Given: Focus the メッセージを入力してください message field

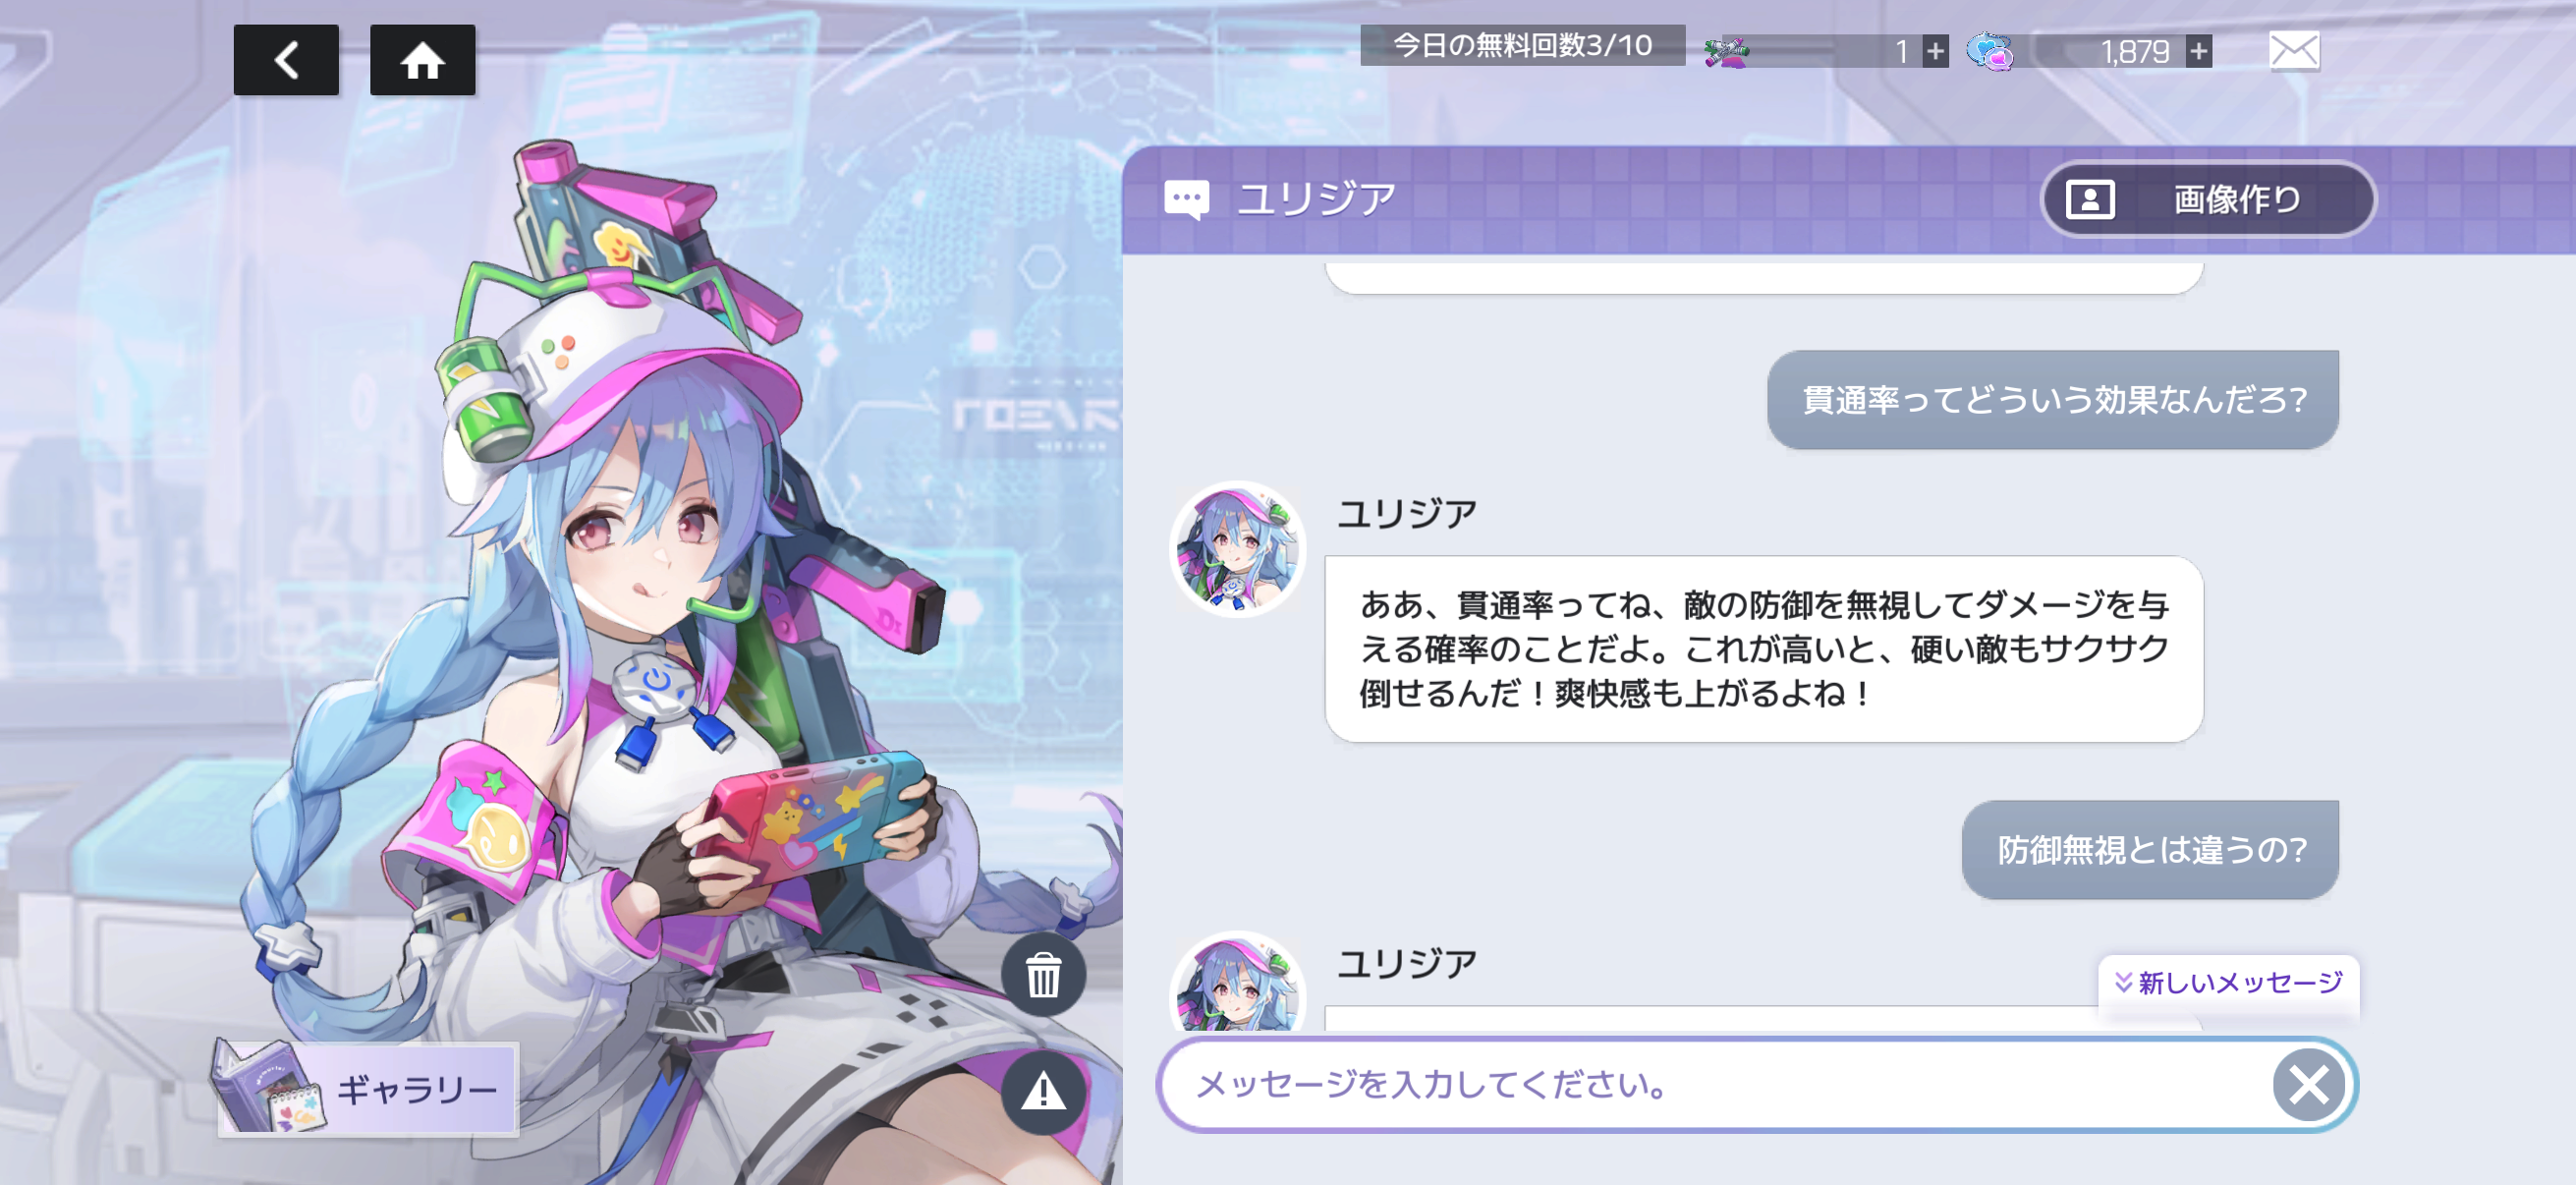Looking at the screenshot, I should click(x=1714, y=1084).
